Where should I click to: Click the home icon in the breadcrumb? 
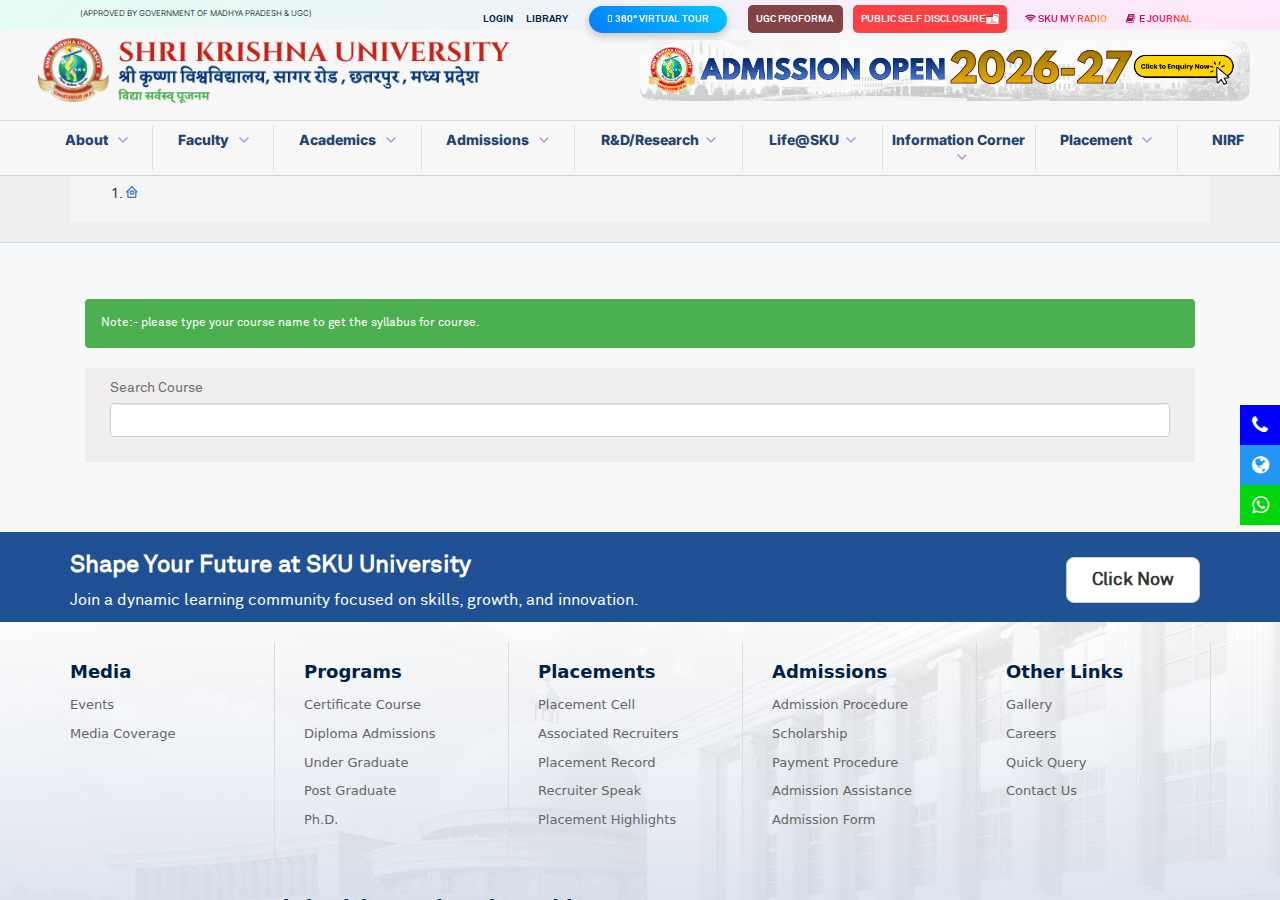132,192
